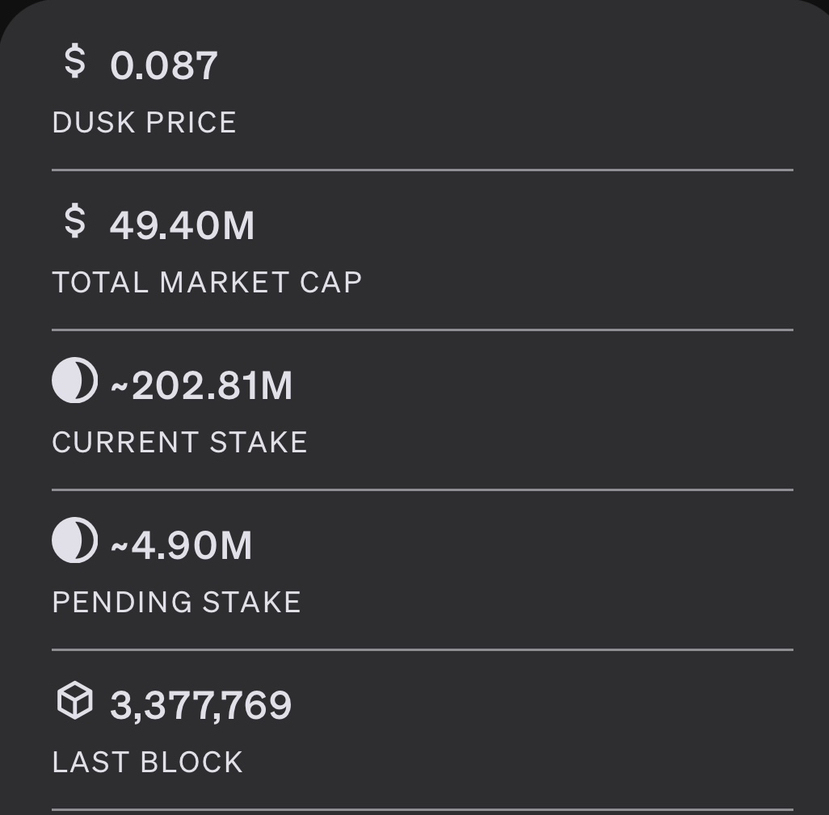Click the half-moon icon beside ~202.81M
This screenshot has height=815, width=829.
point(75,382)
